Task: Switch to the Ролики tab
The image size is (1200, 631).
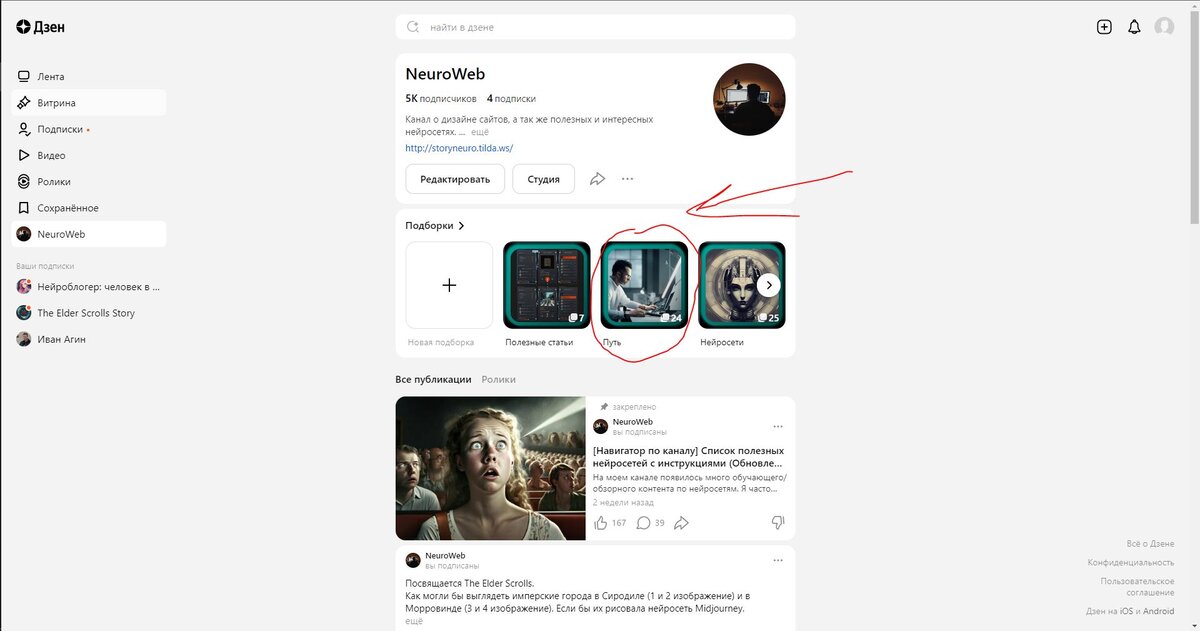Action: (498, 380)
